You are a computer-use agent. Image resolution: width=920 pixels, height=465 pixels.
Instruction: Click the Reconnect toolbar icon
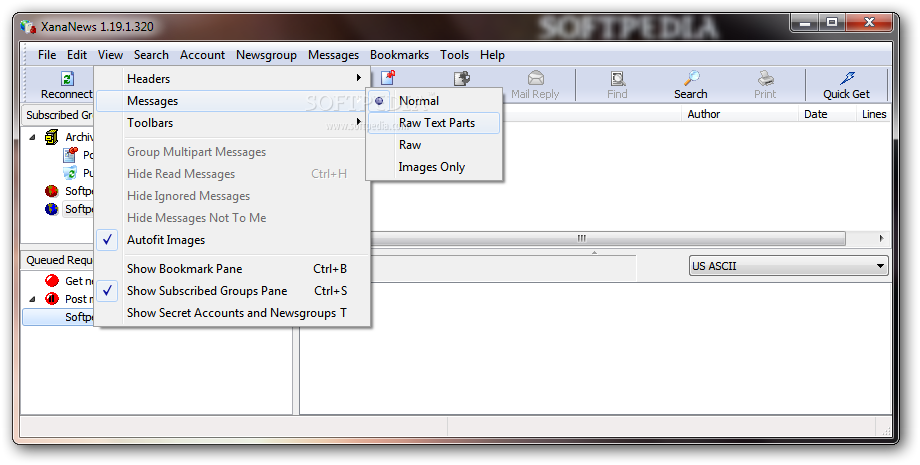coord(67,79)
